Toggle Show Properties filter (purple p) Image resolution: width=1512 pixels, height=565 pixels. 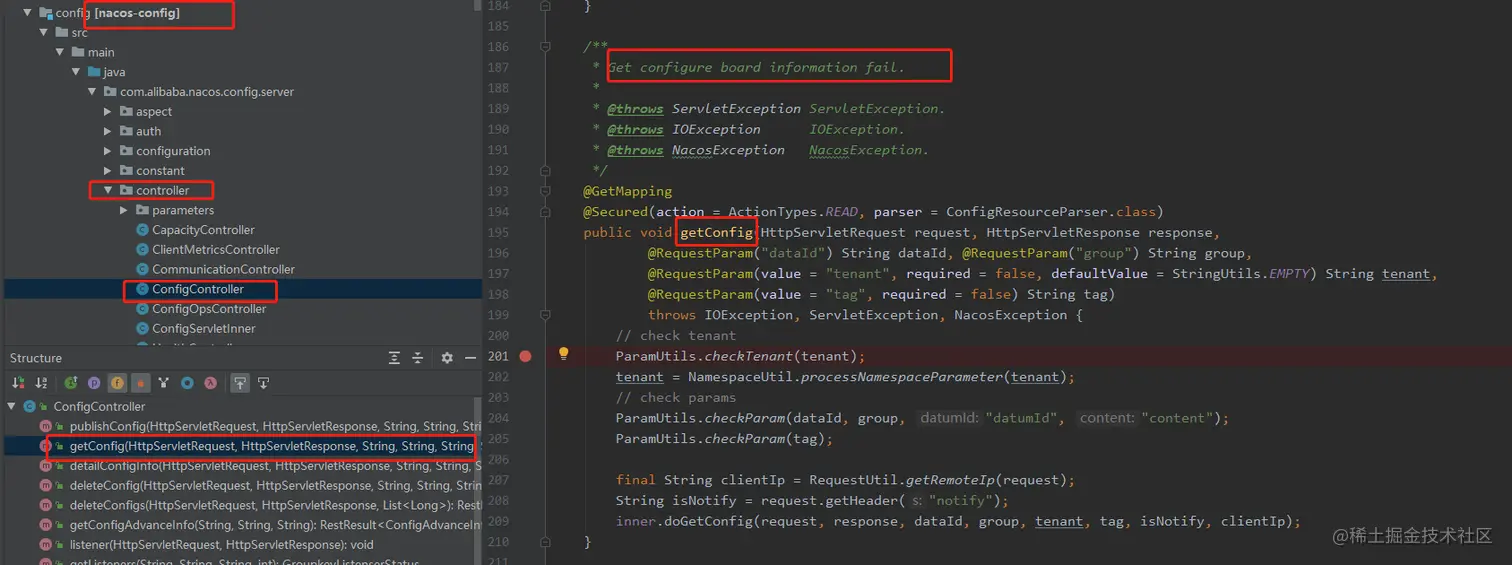click(94, 383)
